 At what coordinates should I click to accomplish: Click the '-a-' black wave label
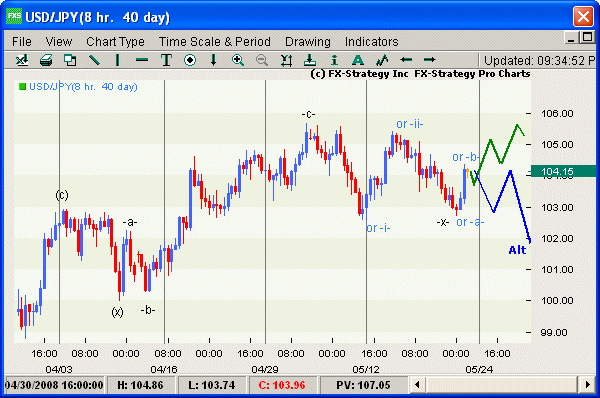[130, 222]
